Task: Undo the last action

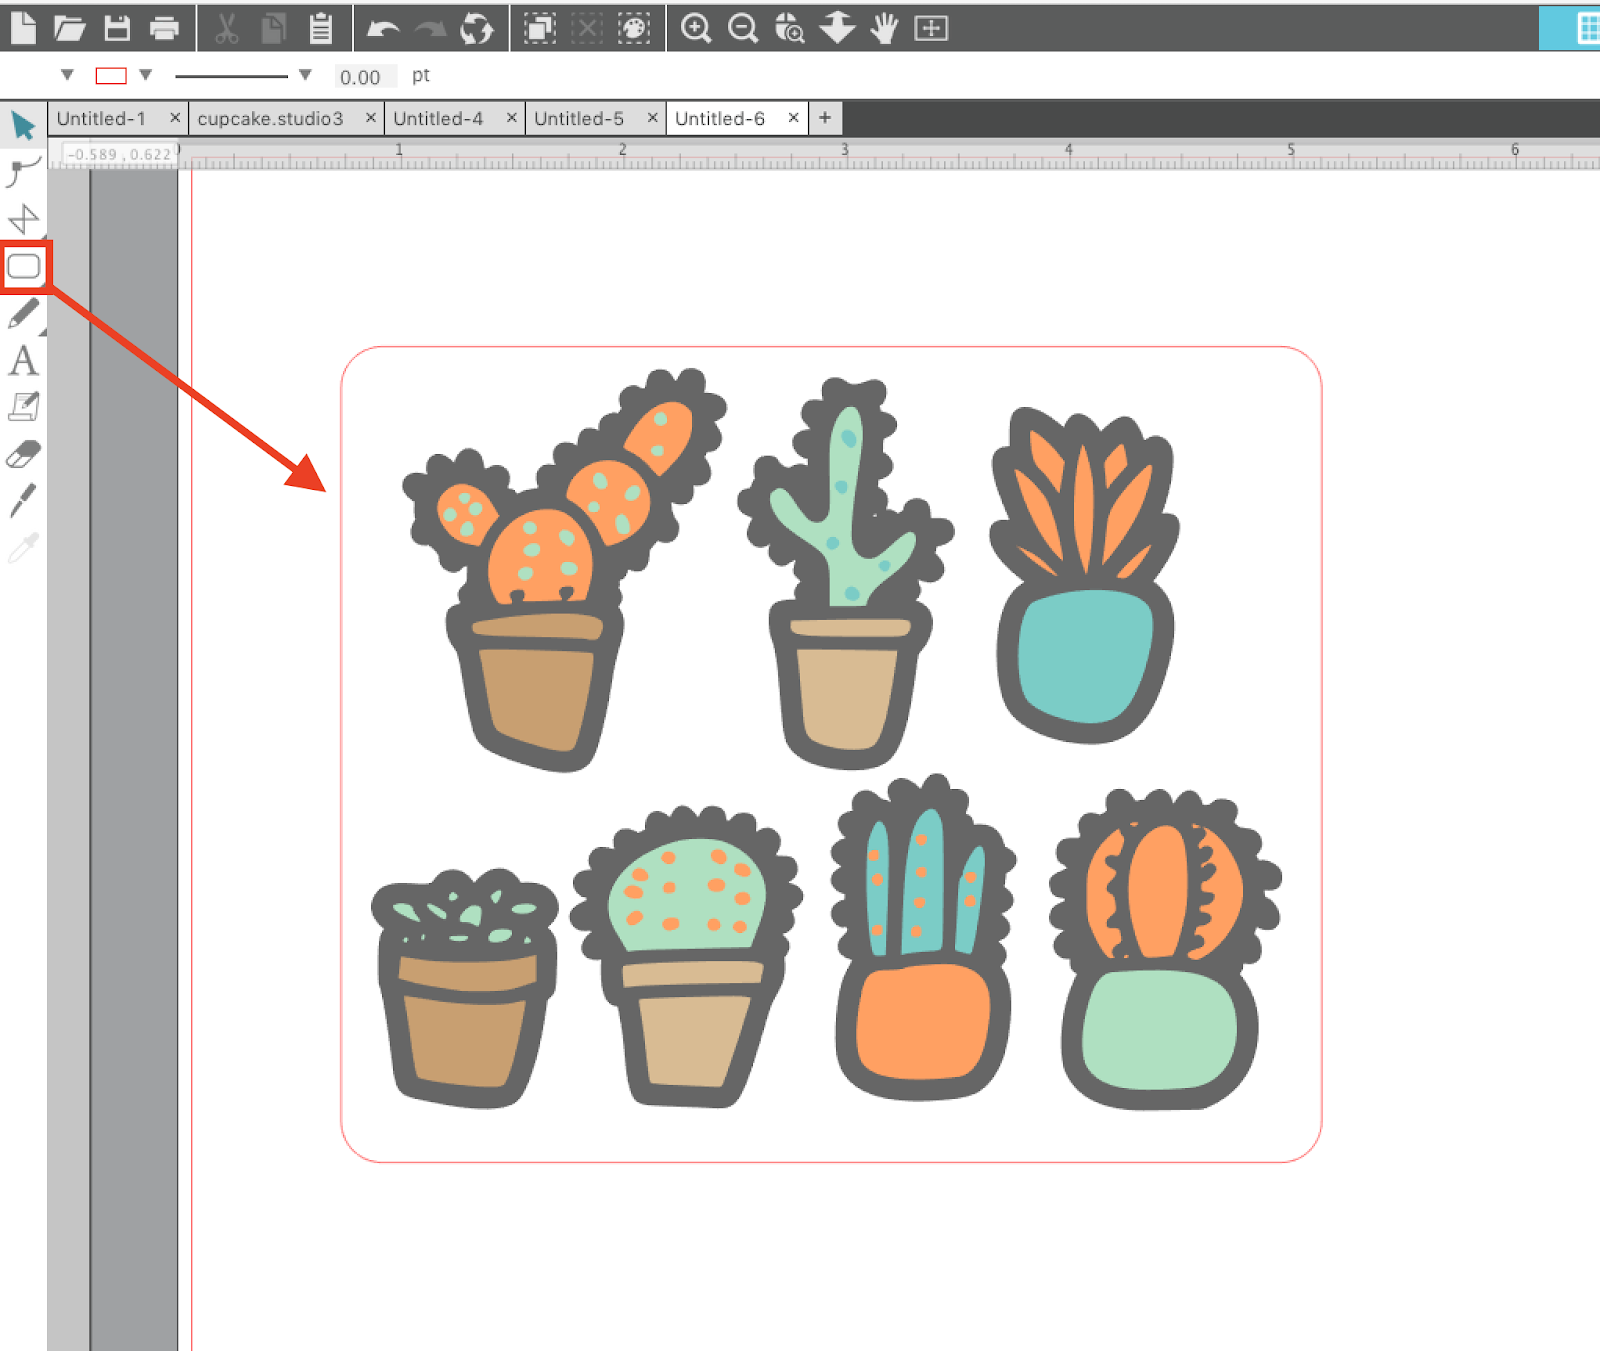Action: pos(383,29)
